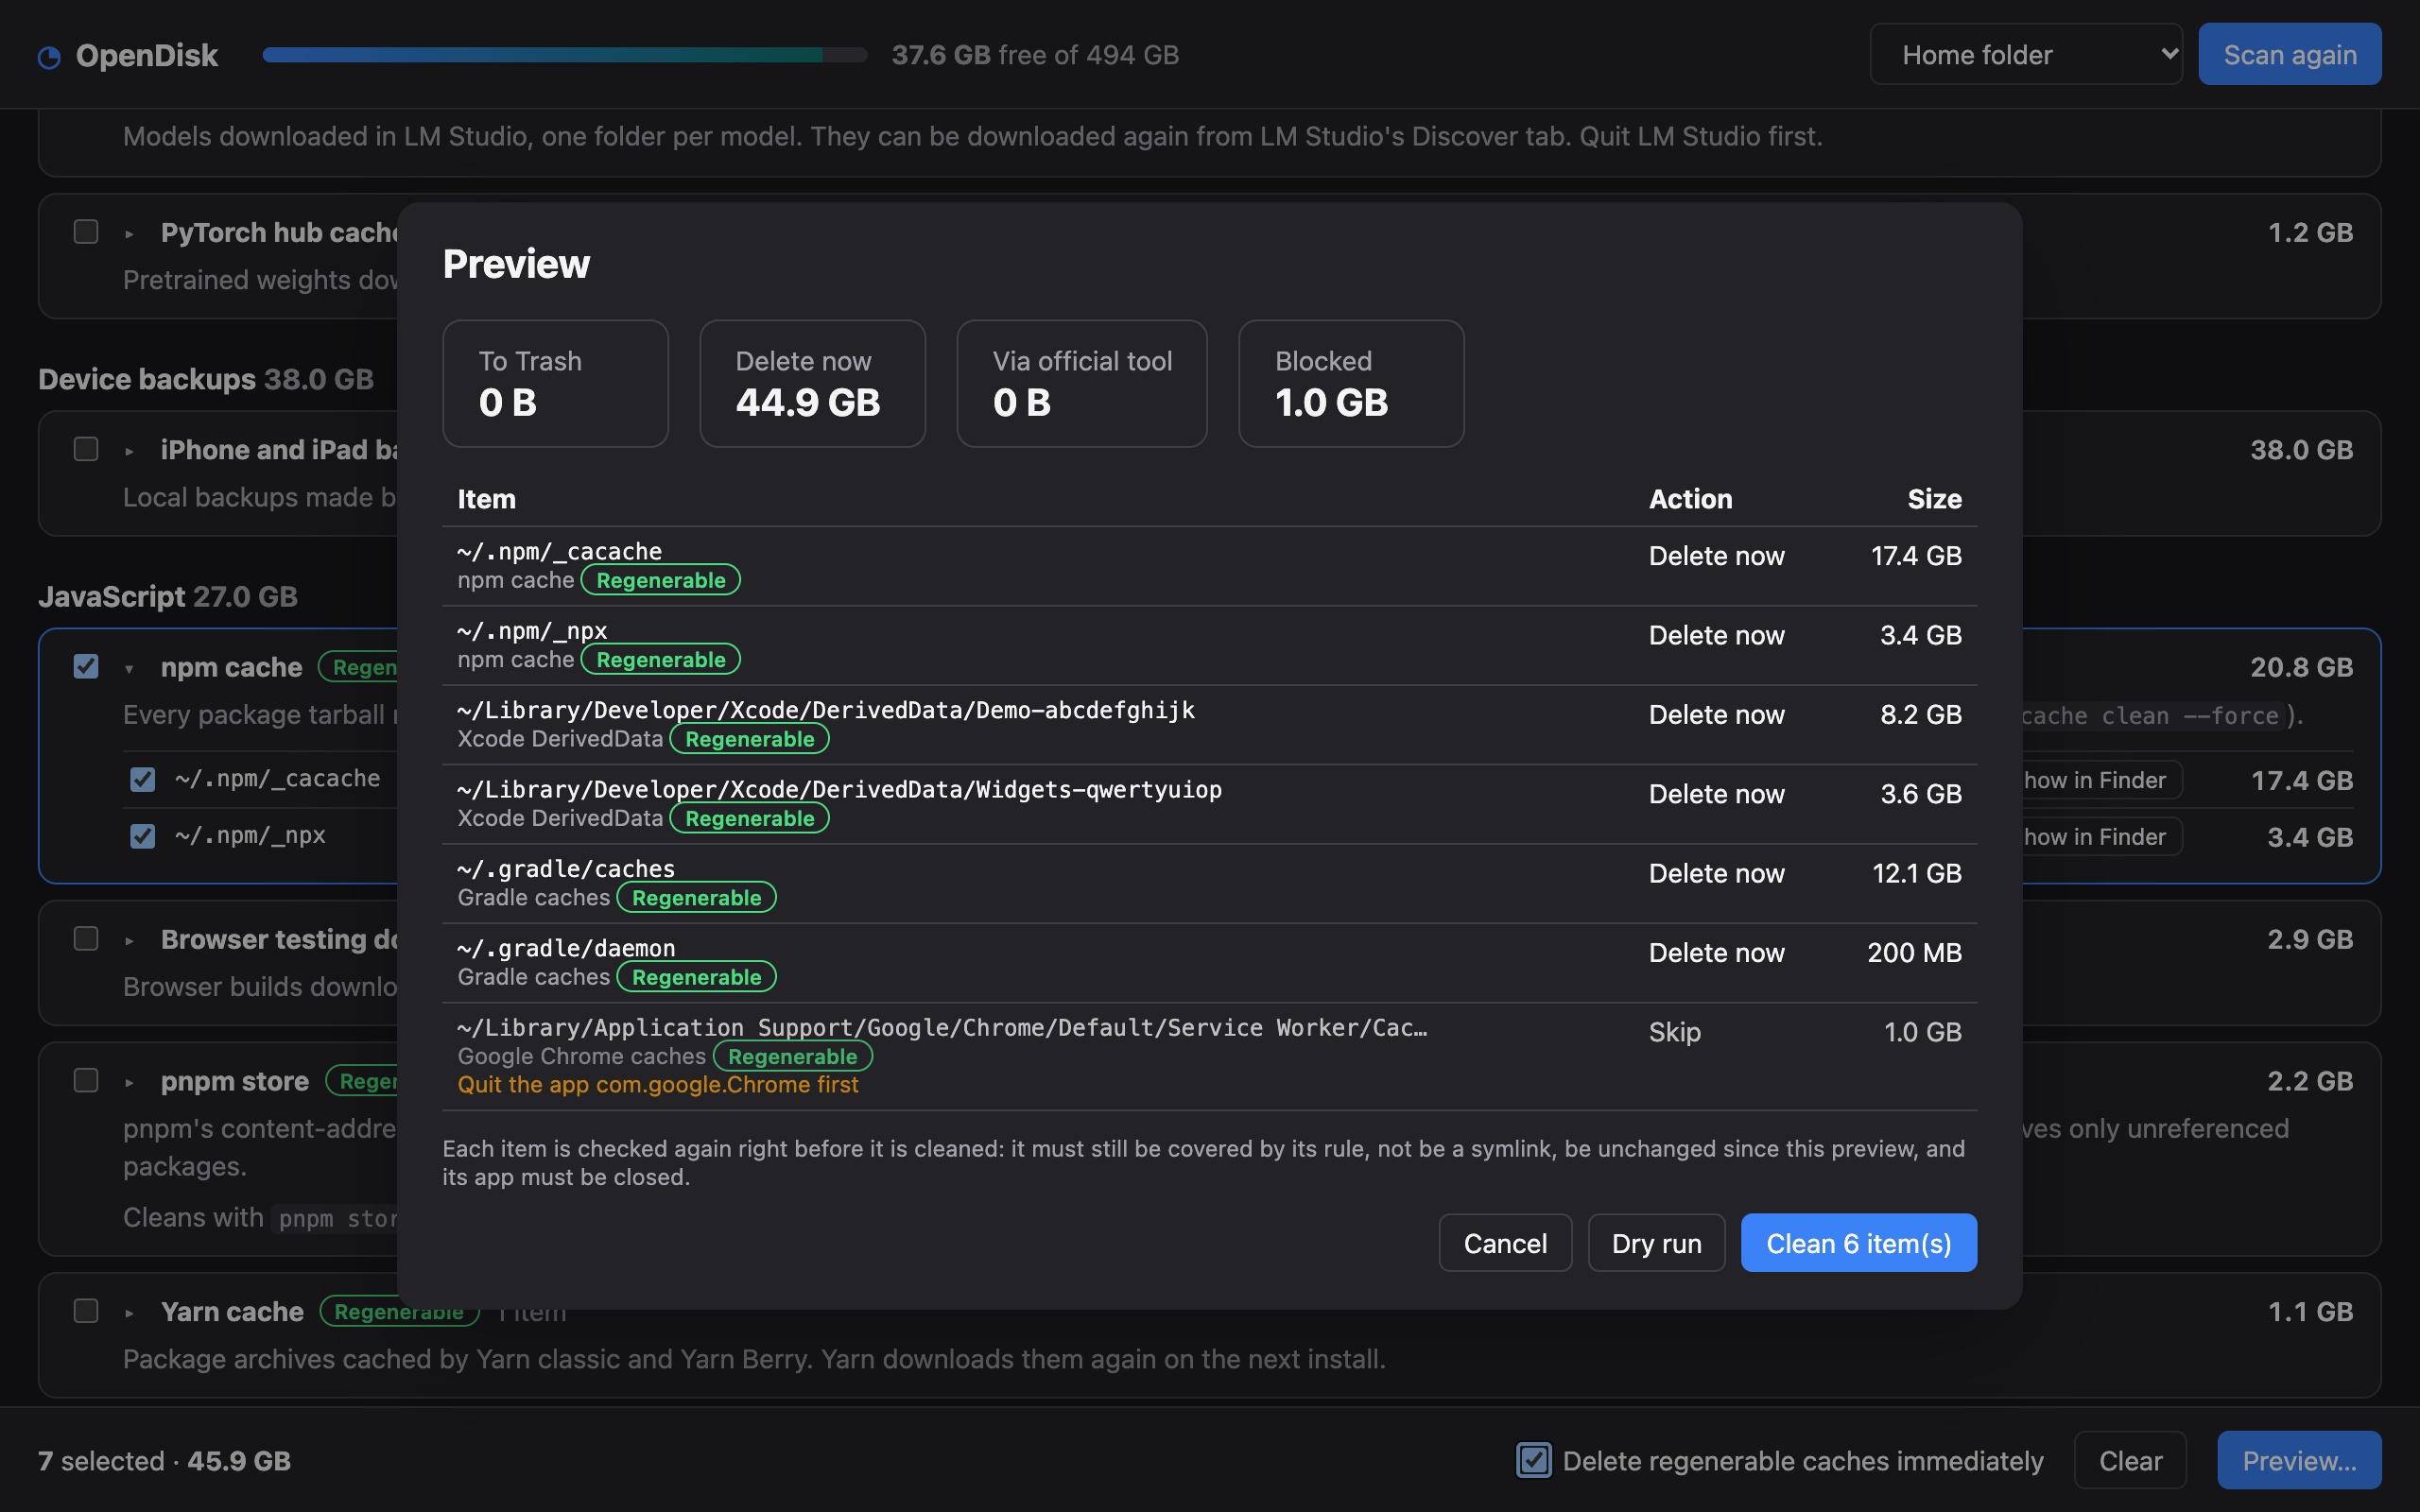Image resolution: width=2420 pixels, height=1512 pixels.
Task: Click the Delete now 44.9 GB card
Action: click(x=812, y=383)
